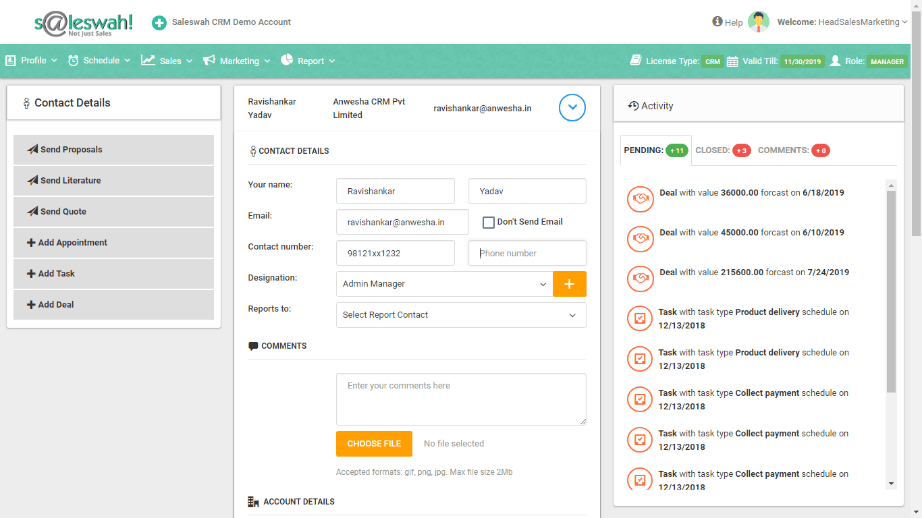Click the first Collect payment task icon

[x=640, y=399]
